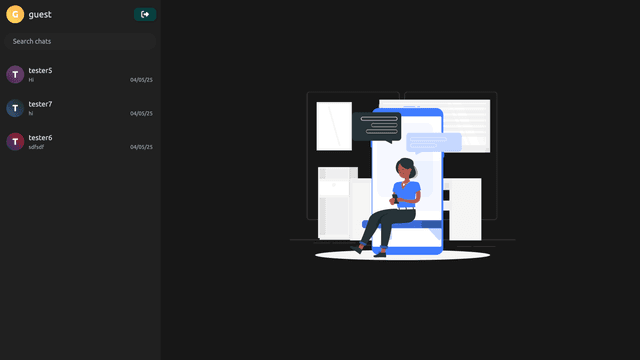The height and width of the screenshot is (360, 640).
Task: Click tester5's last message "Hi"
Action: pos(31,80)
